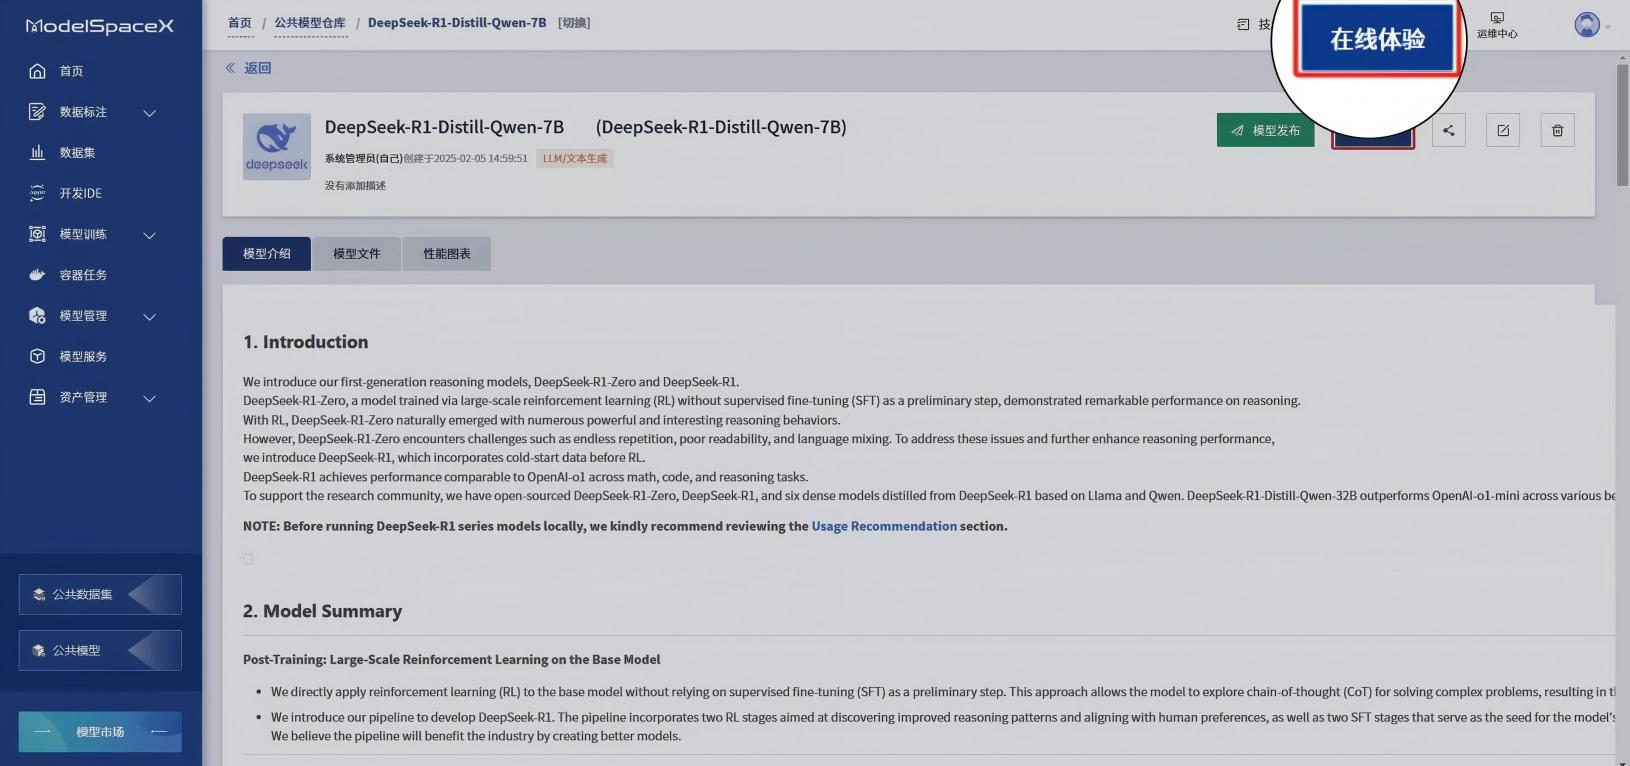Open the 开发IDE icon
Image resolution: width=1630 pixels, height=766 pixels.
click(37, 193)
